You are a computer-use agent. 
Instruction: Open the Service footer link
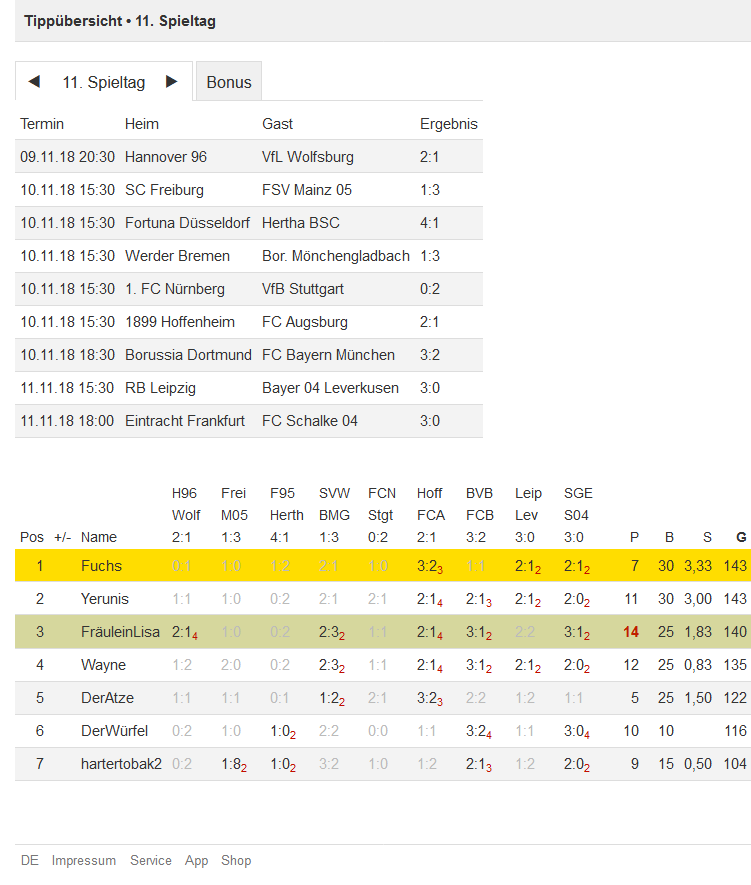pos(151,860)
